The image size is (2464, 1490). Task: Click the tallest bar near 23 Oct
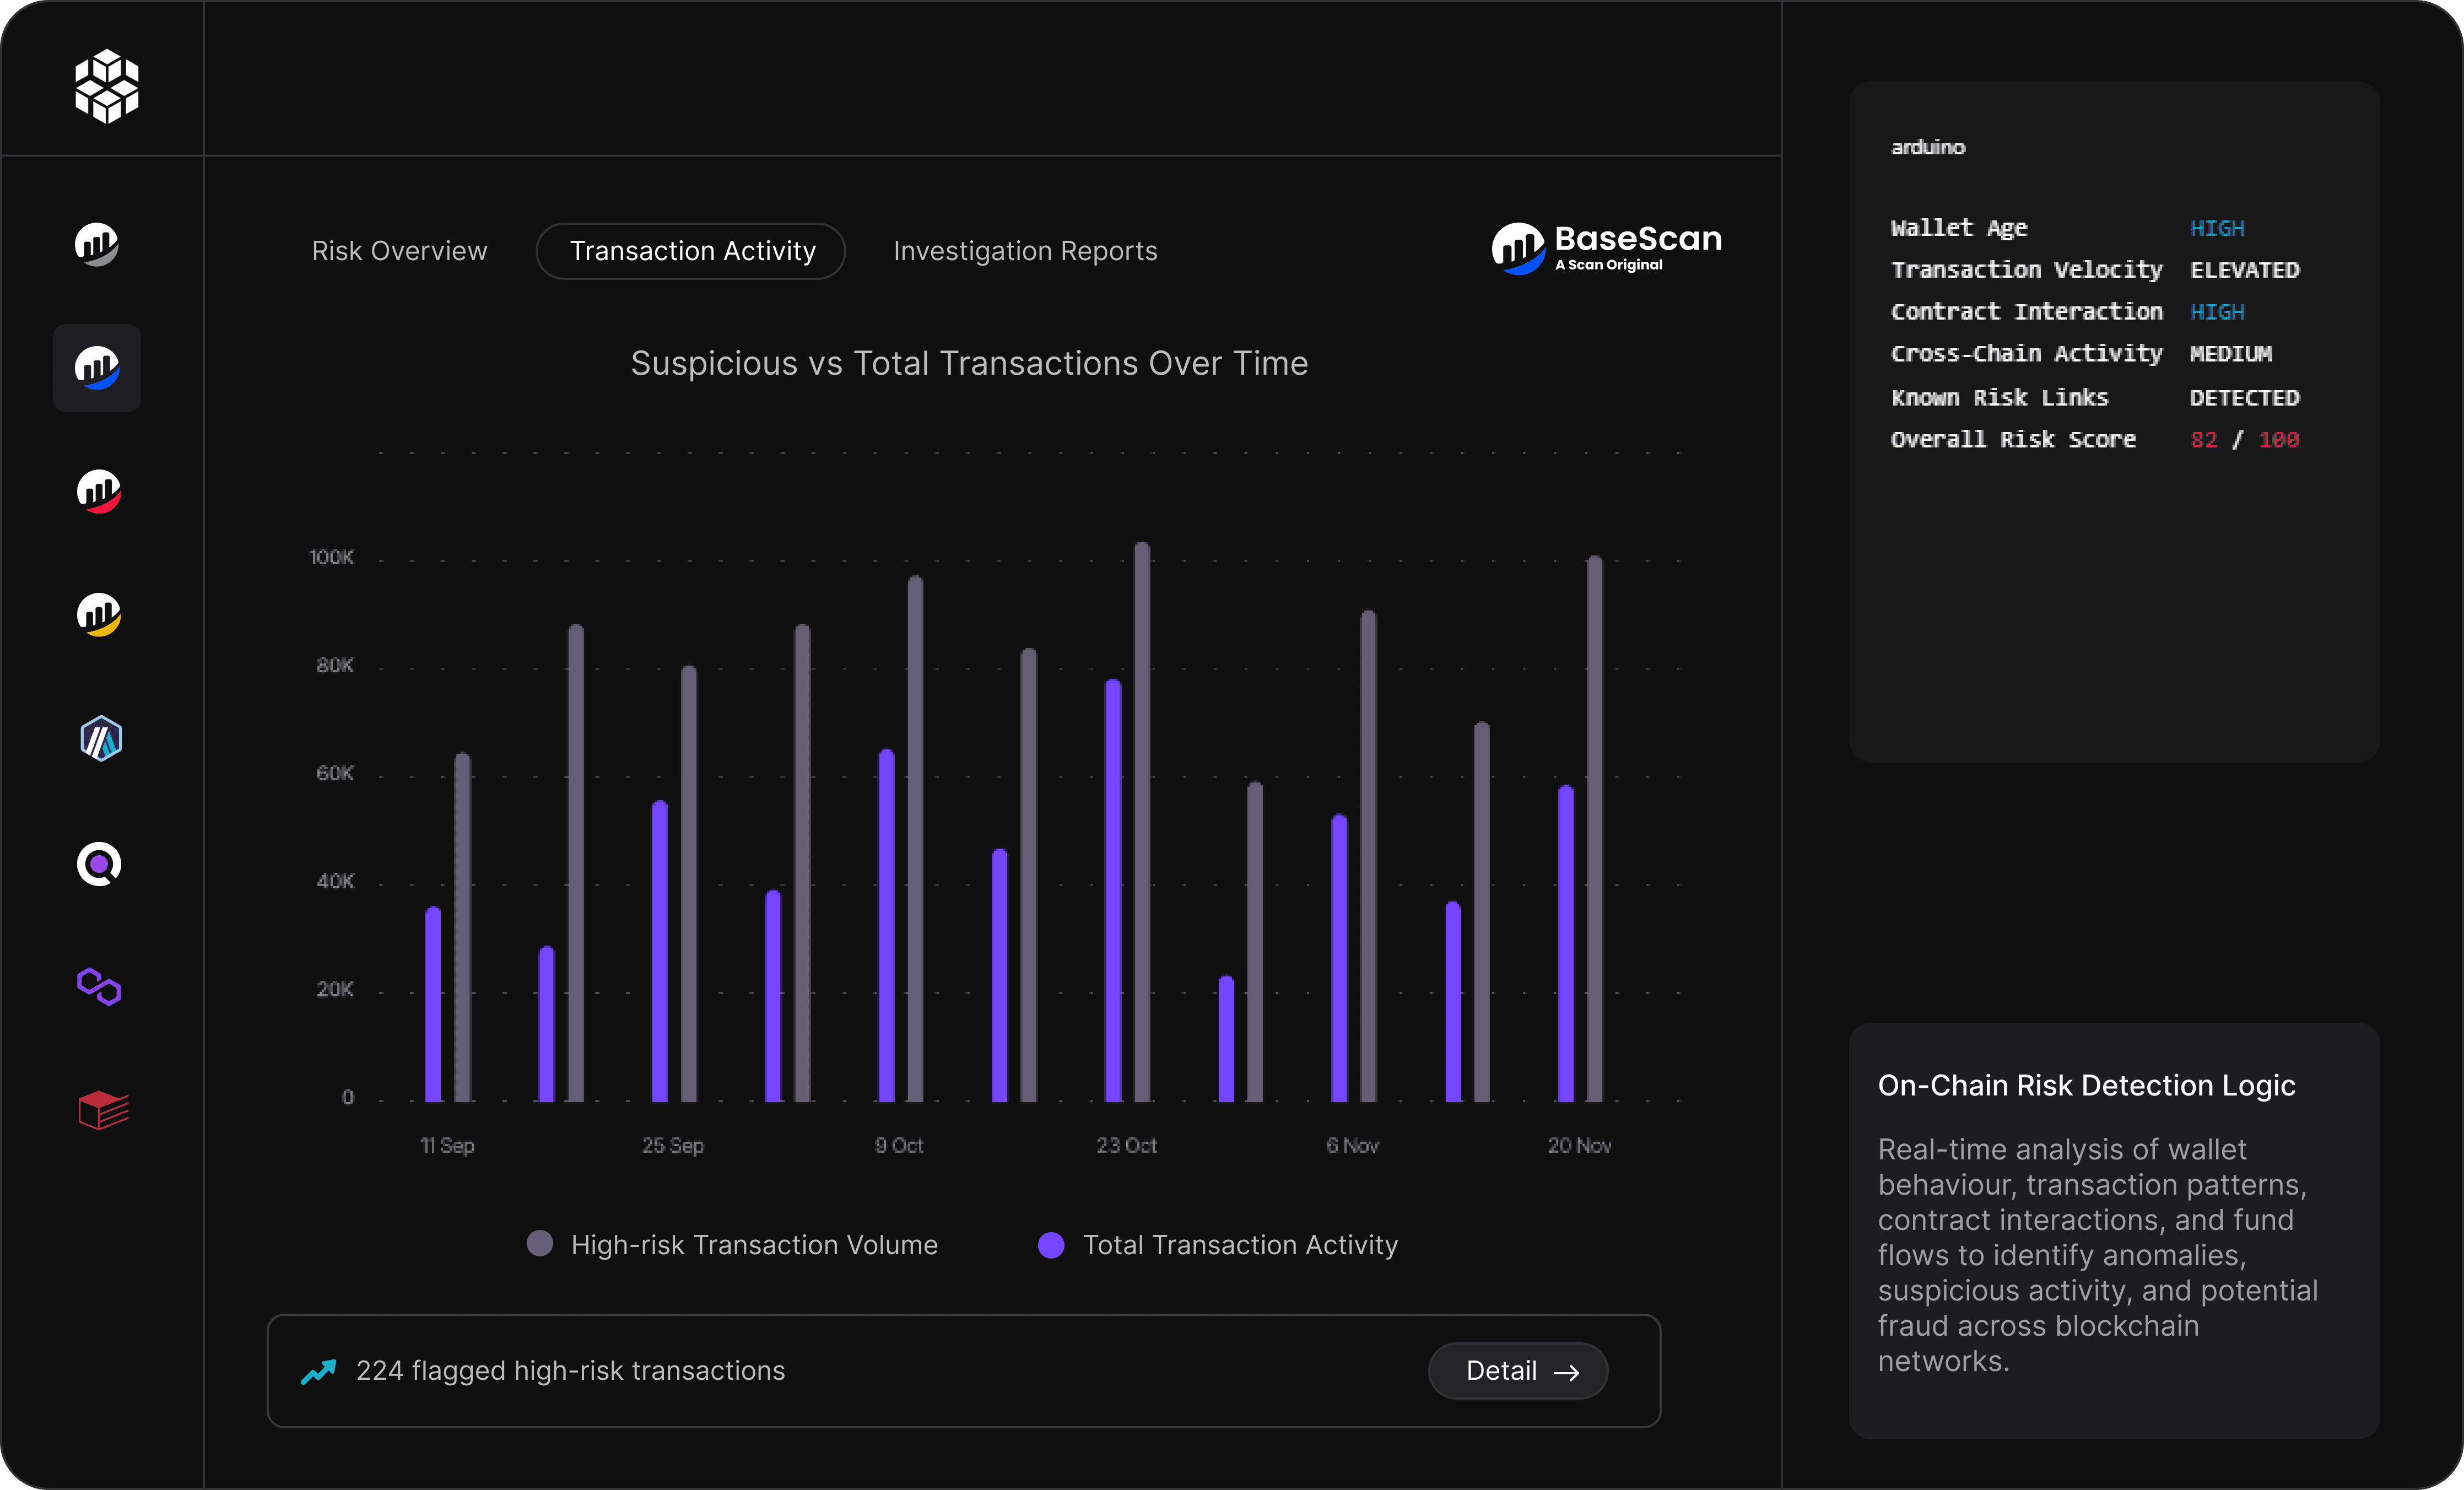coord(1143,820)
